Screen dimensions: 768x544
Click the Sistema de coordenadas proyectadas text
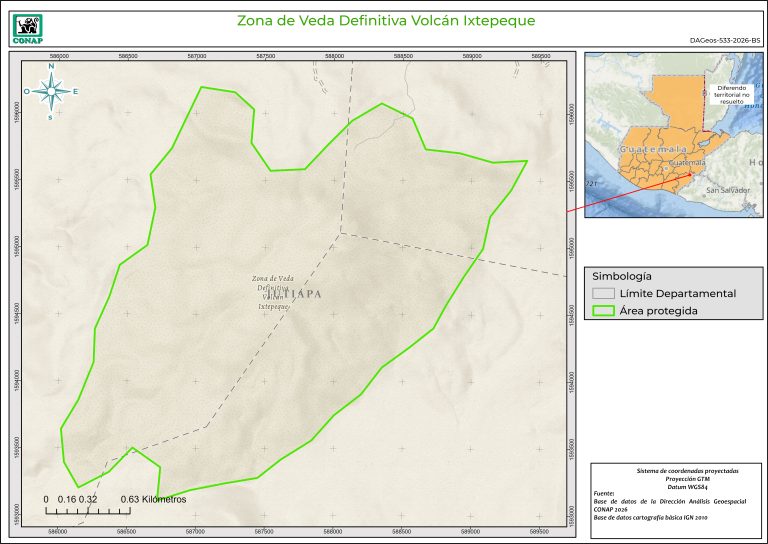[674, 470]
